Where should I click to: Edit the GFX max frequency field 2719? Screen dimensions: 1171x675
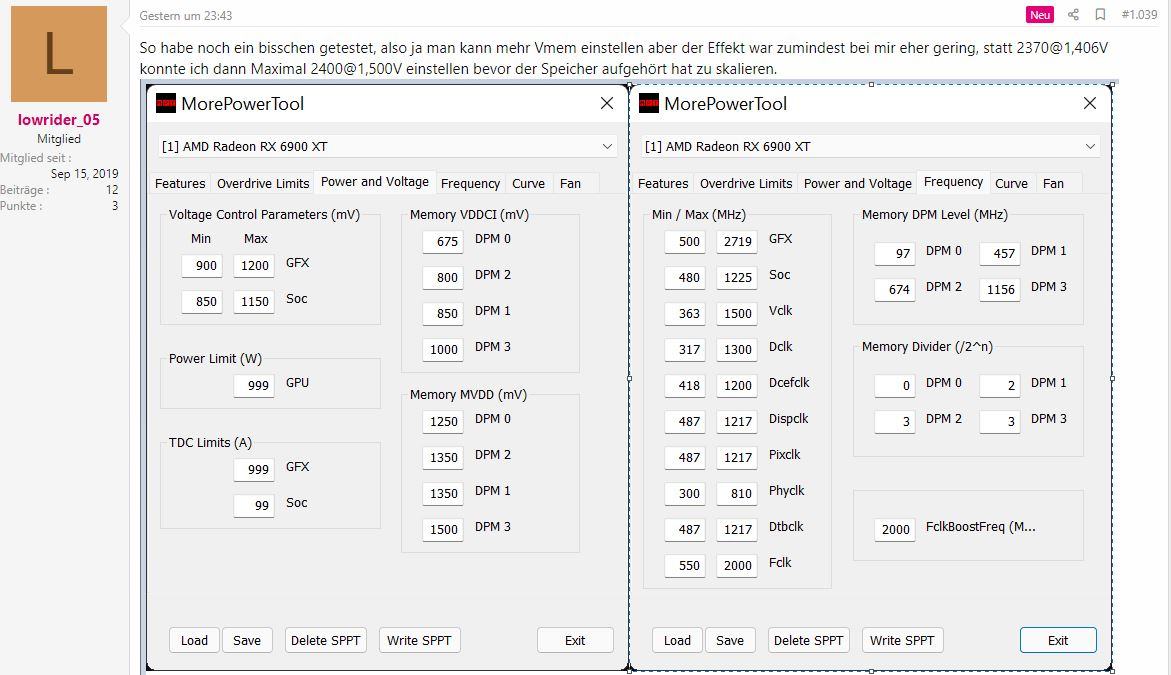737,242
